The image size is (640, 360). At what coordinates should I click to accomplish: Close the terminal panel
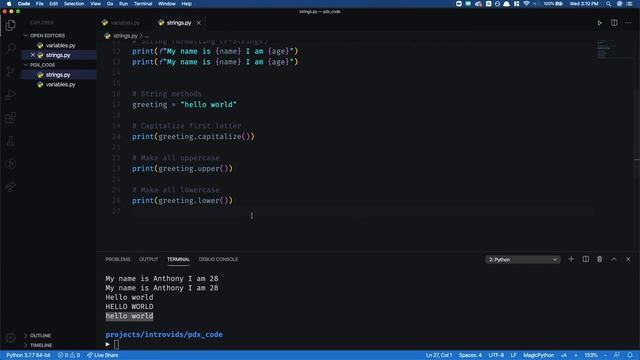click(x=628, y=259)
